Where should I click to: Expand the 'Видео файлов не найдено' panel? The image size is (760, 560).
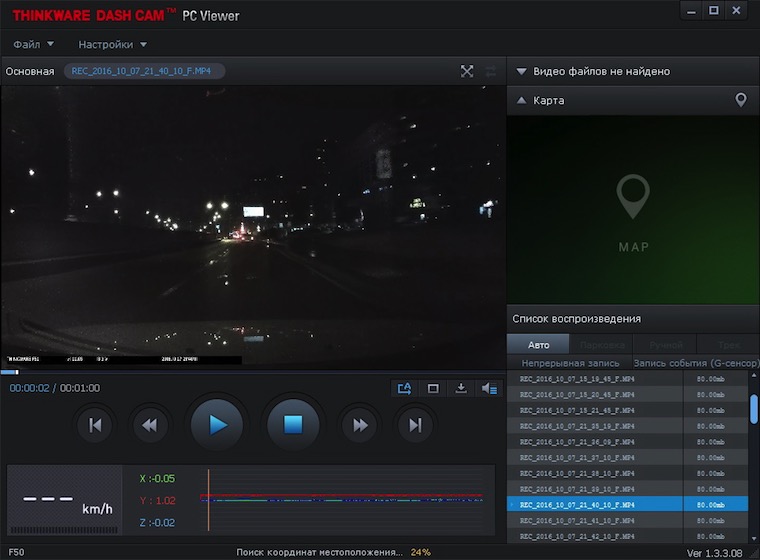point(521,71)
